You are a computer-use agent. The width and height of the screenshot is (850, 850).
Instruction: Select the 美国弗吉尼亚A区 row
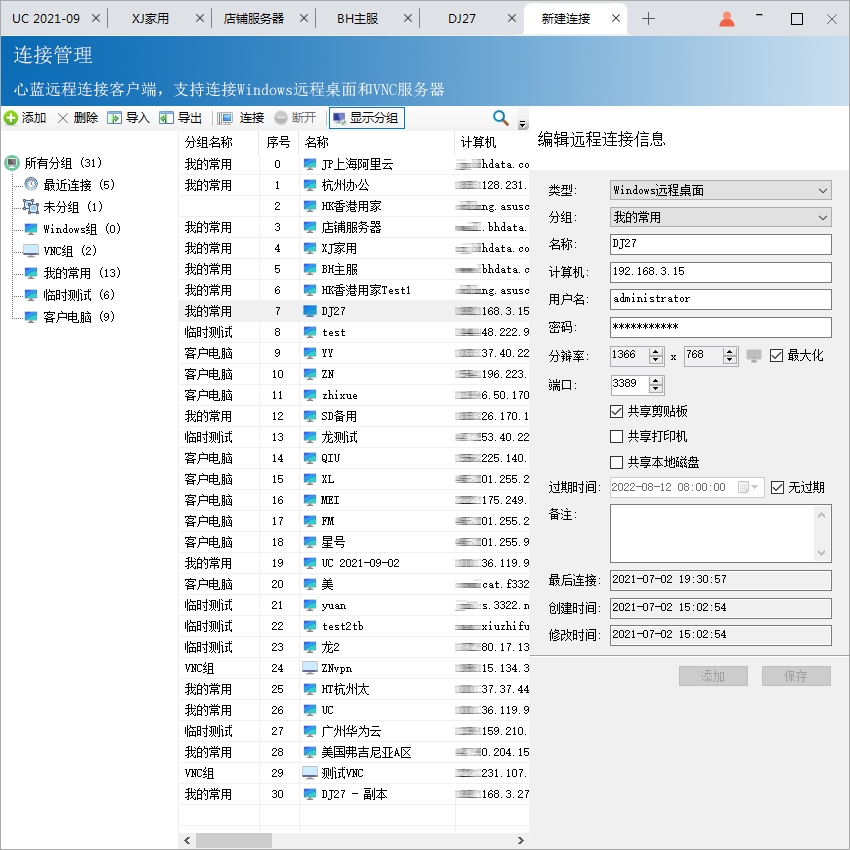point(354,752)
